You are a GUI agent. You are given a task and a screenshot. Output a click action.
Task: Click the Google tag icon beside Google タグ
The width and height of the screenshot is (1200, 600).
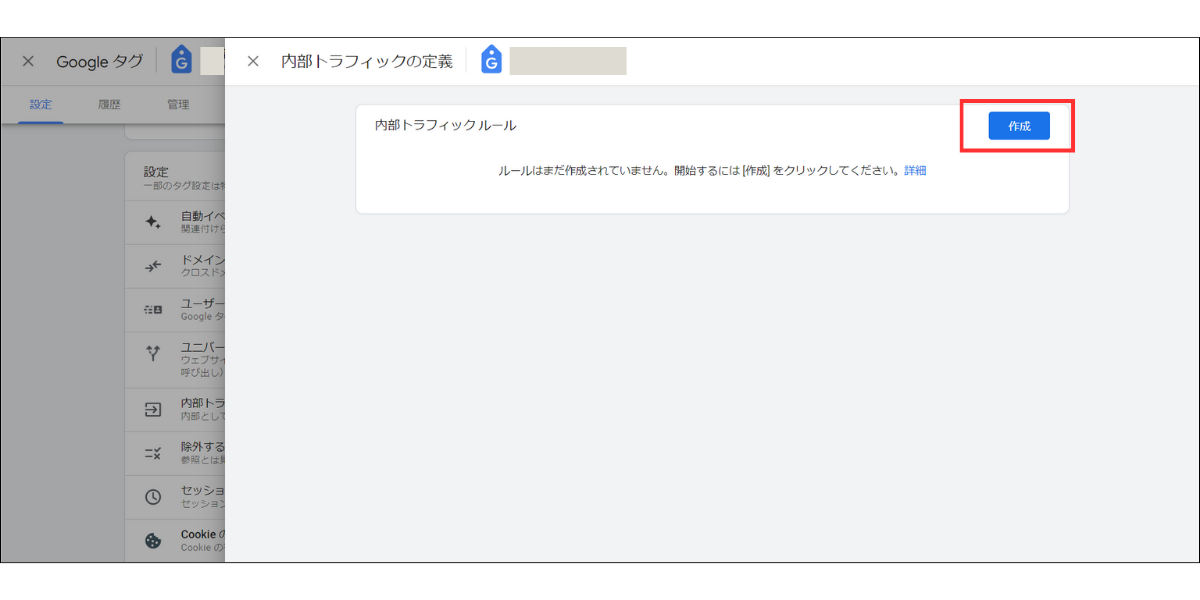pyautogui.click(x=181, y=61)
